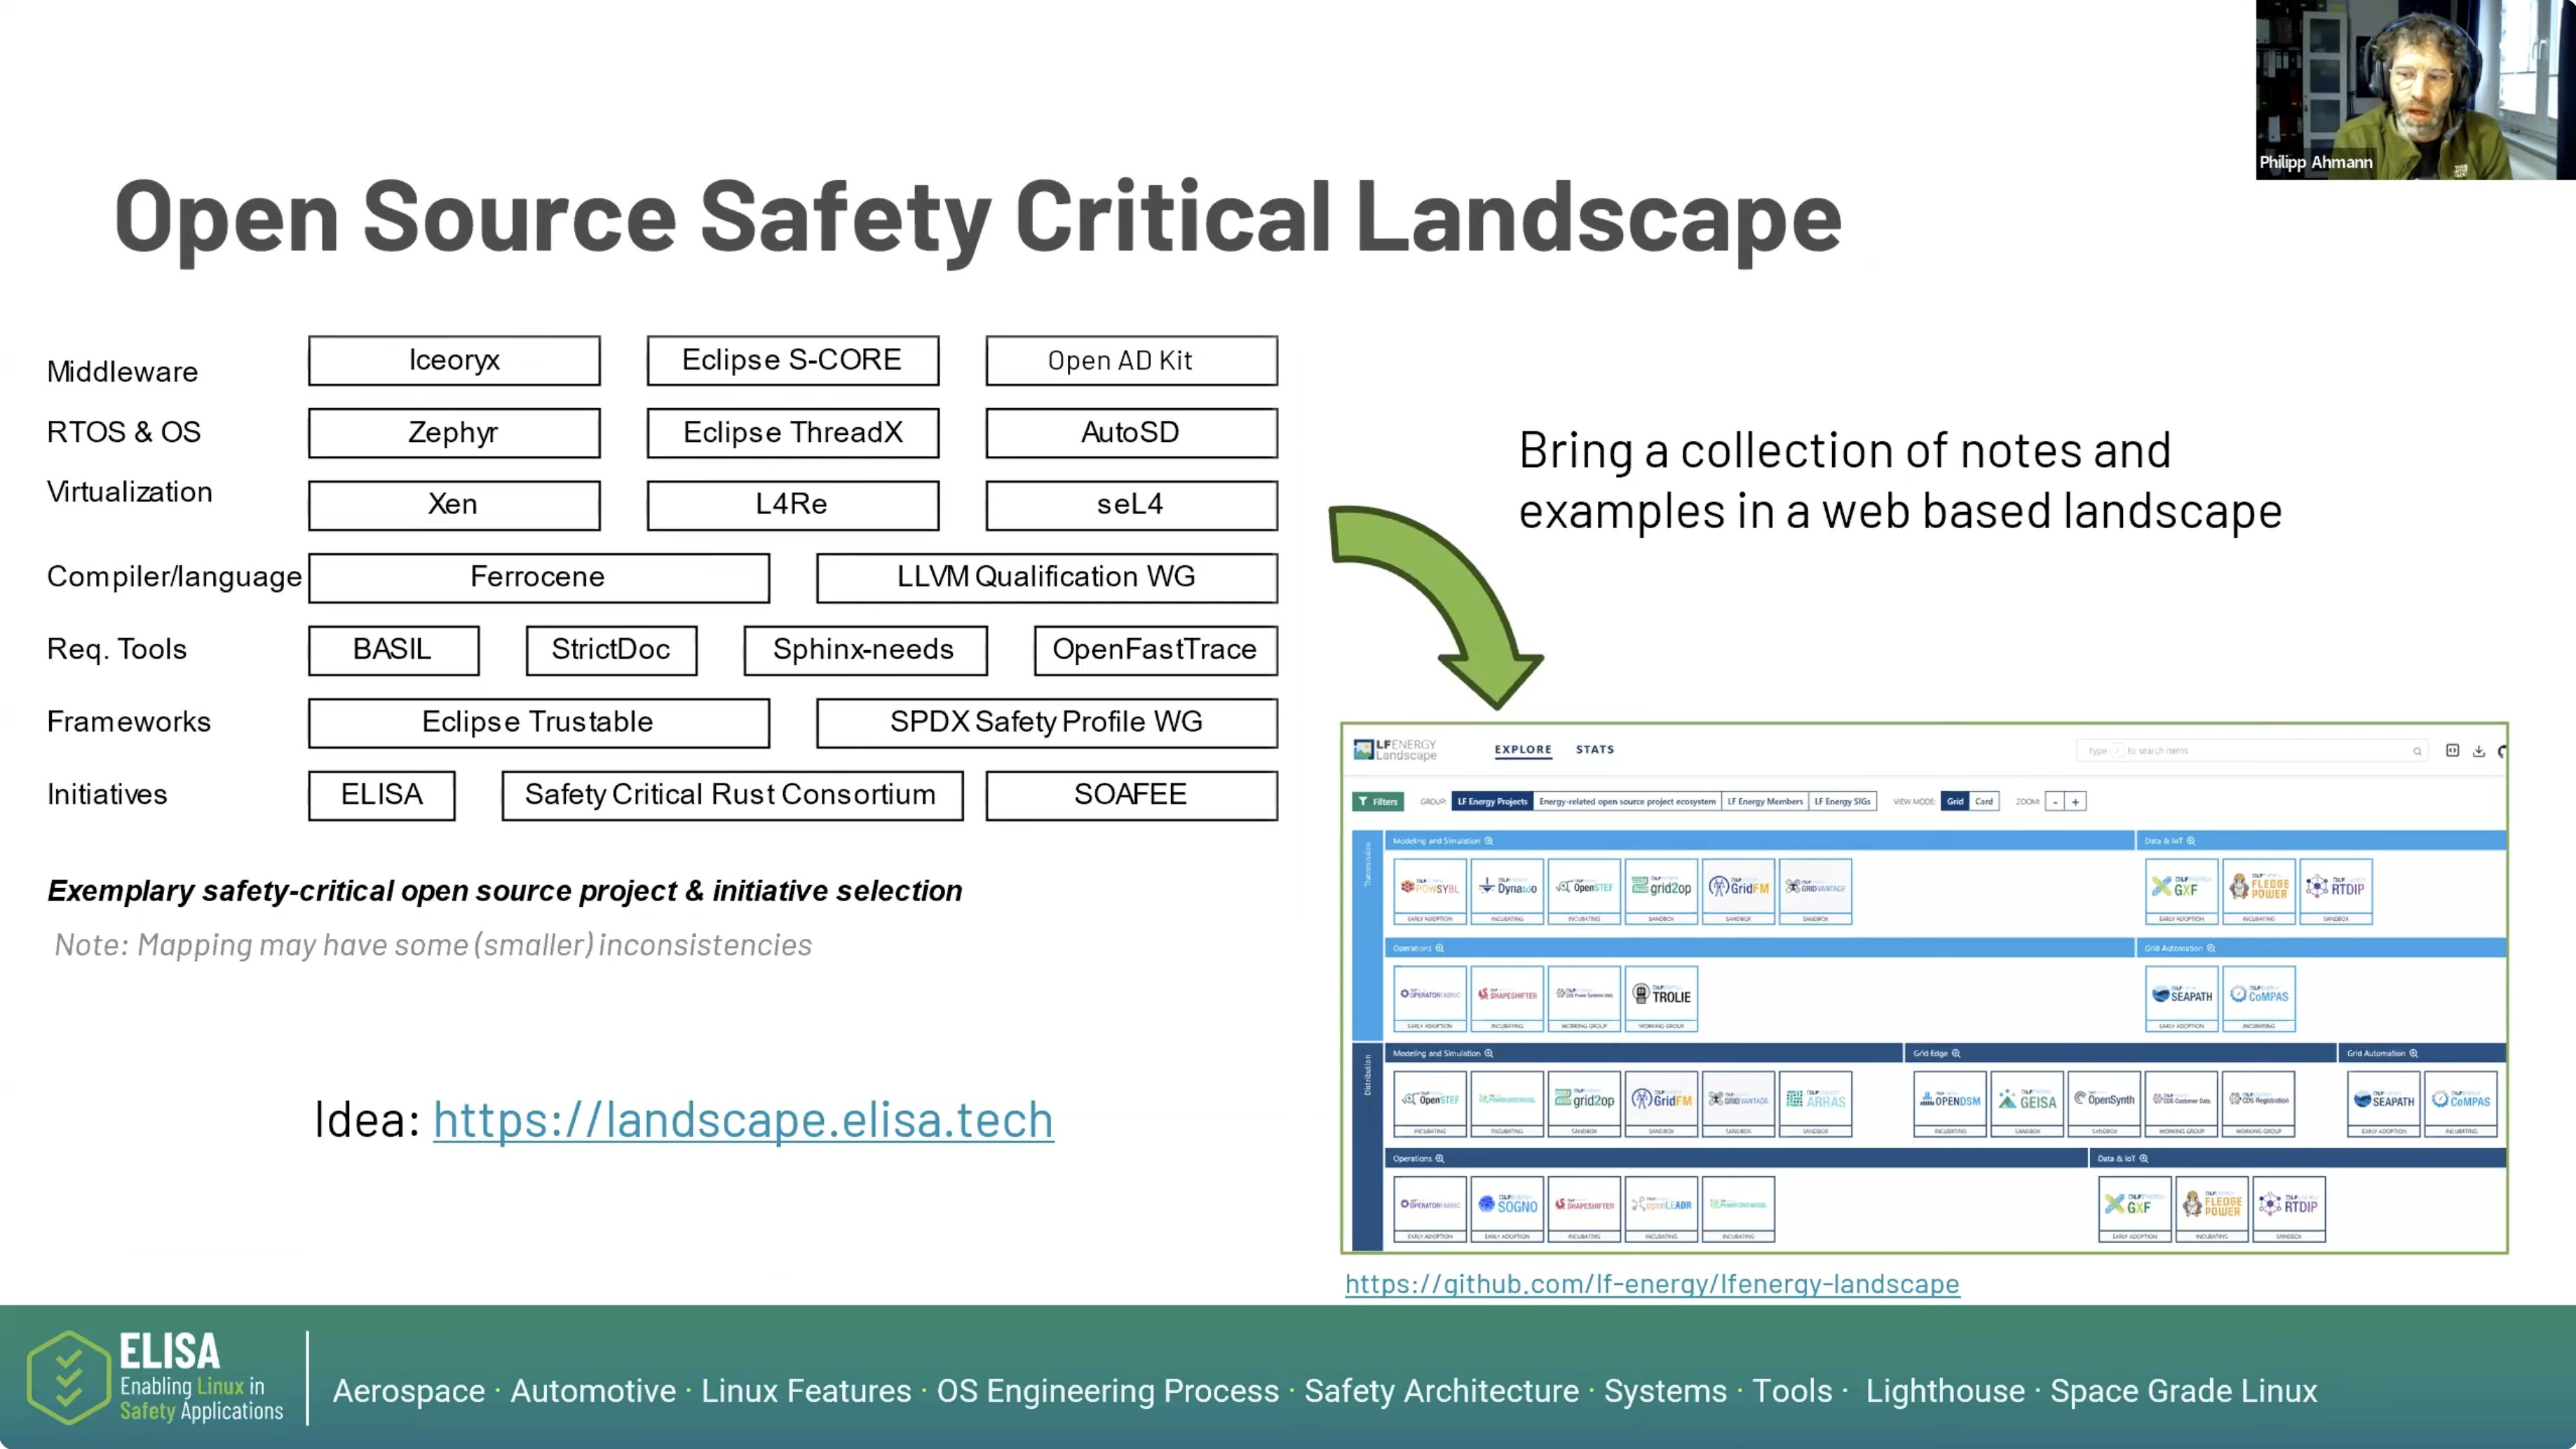
Task: Open the TROLIE working group tile
Action: pos(1661,996)
